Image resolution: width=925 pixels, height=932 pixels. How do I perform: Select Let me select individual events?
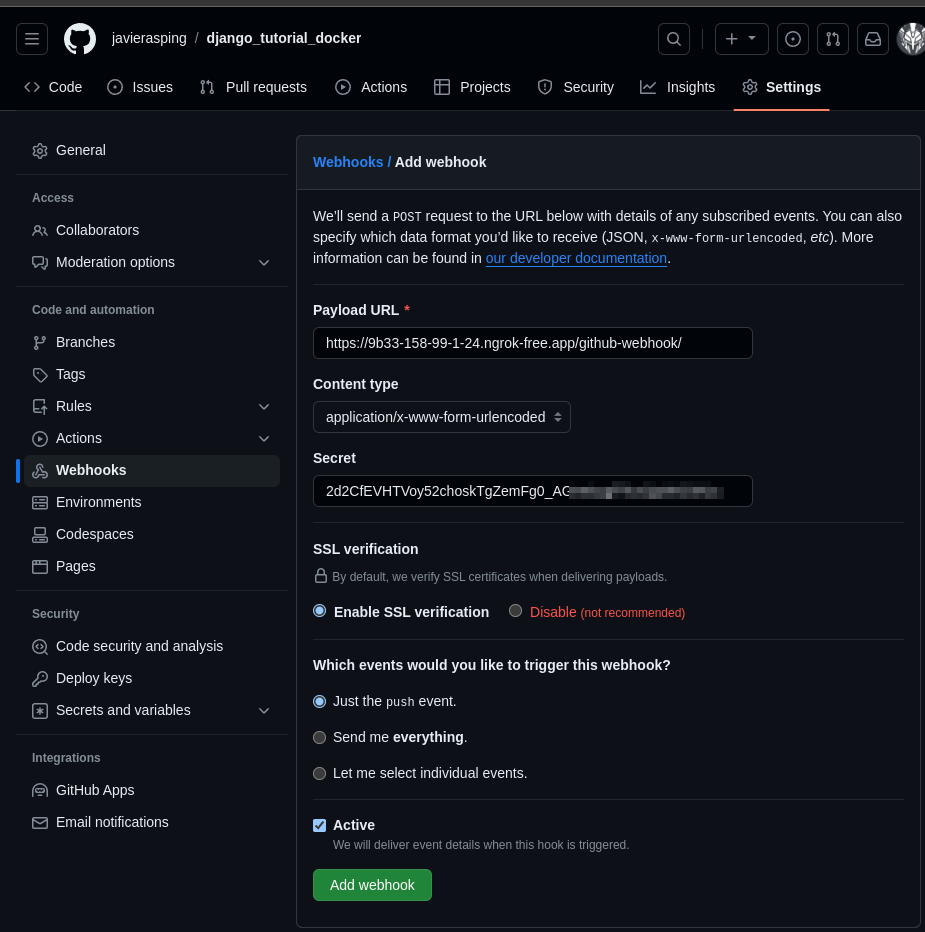point(320,774)
